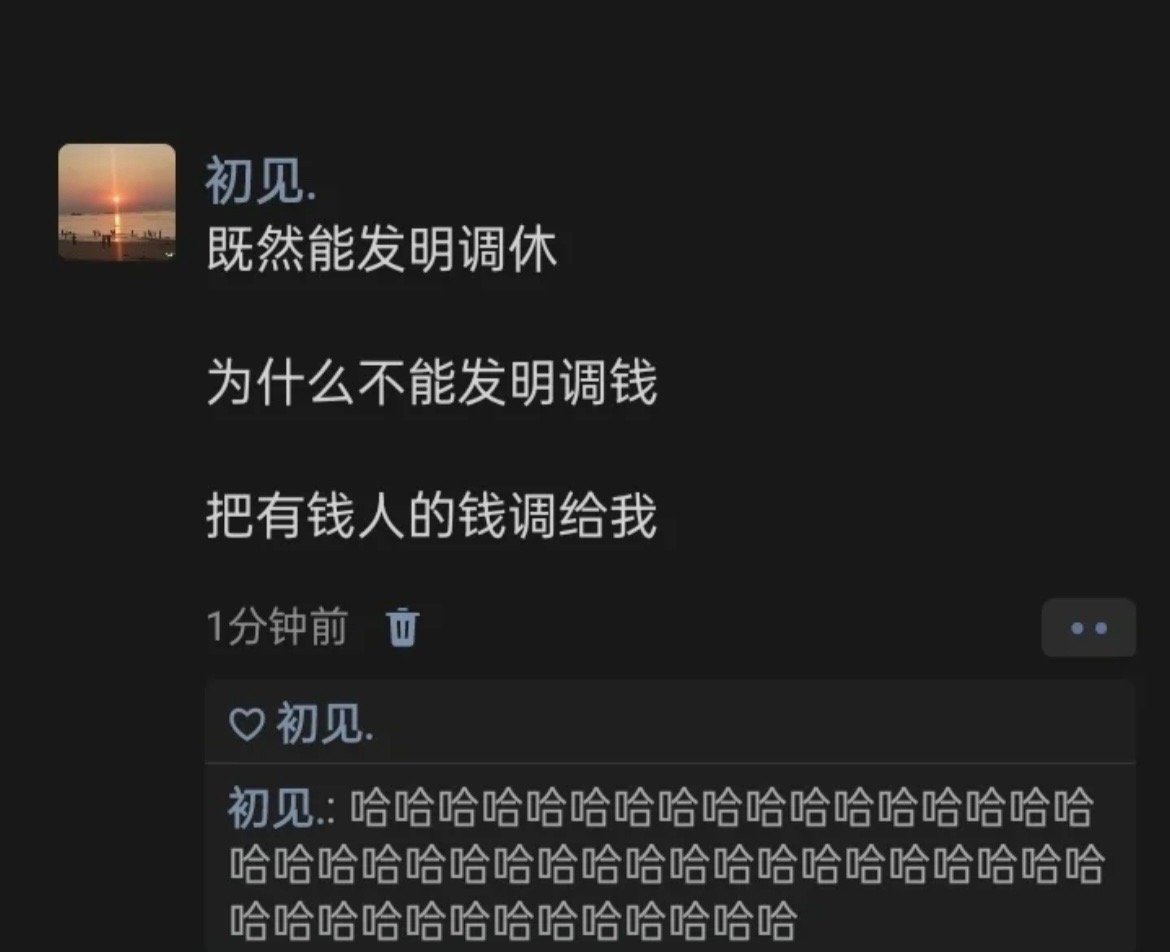
Task: Tap the glowing sun inside the avatar photo
Action: click(x=116, y=199)
